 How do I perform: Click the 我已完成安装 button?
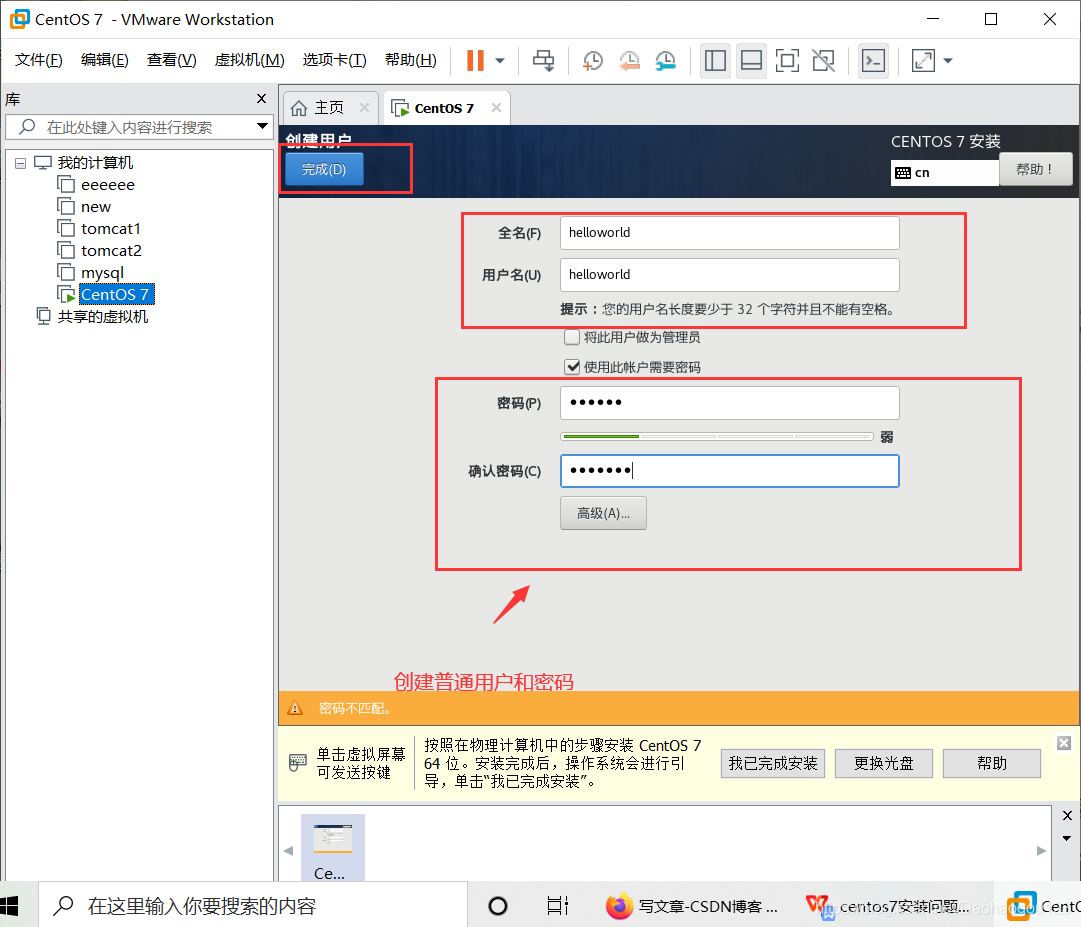pos(773,764)
